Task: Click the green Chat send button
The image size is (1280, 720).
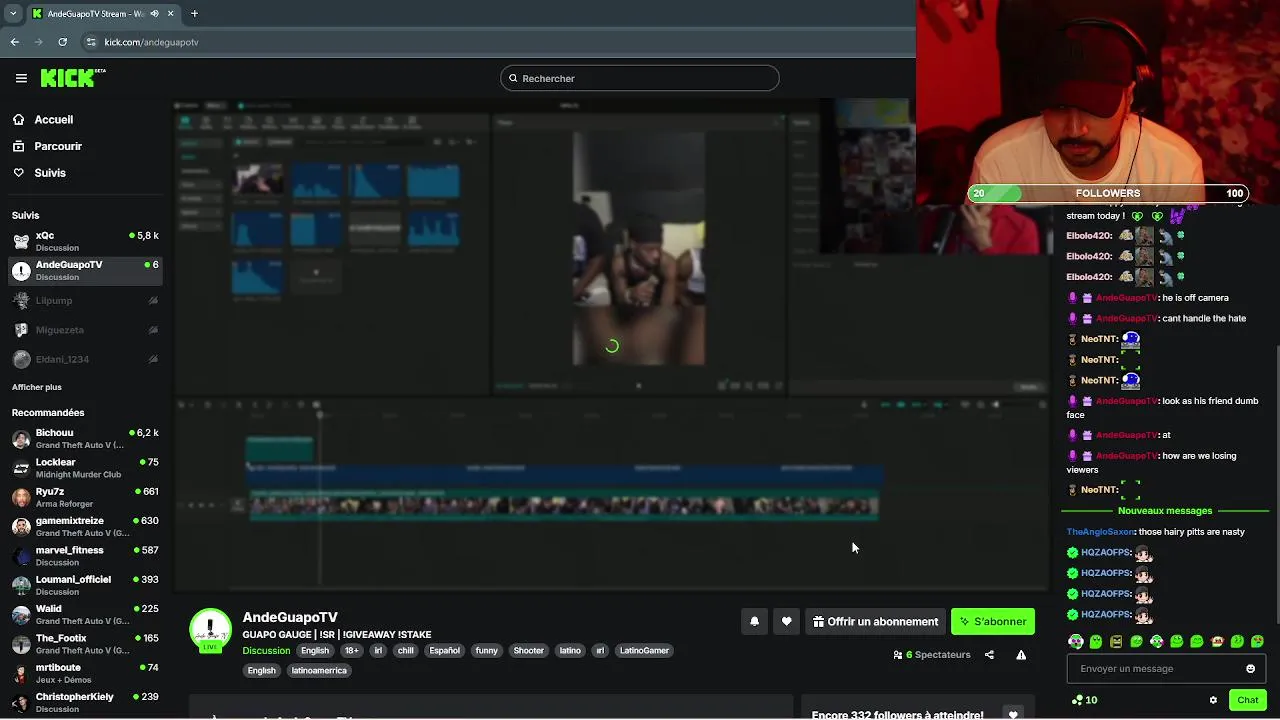Action: click(1248, 700)
